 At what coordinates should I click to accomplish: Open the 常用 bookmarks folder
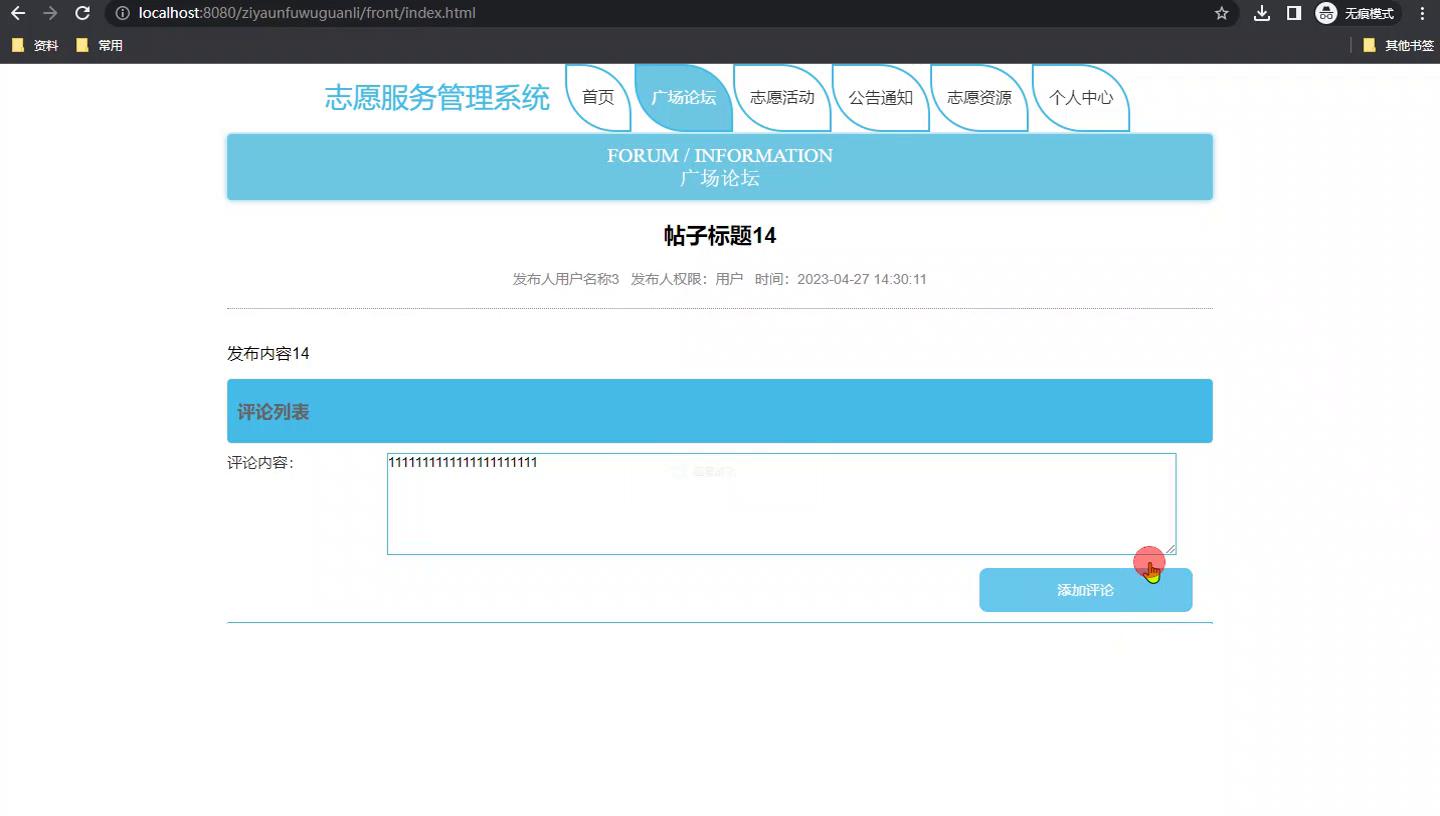pyautogui.click(x=99, y=45)
